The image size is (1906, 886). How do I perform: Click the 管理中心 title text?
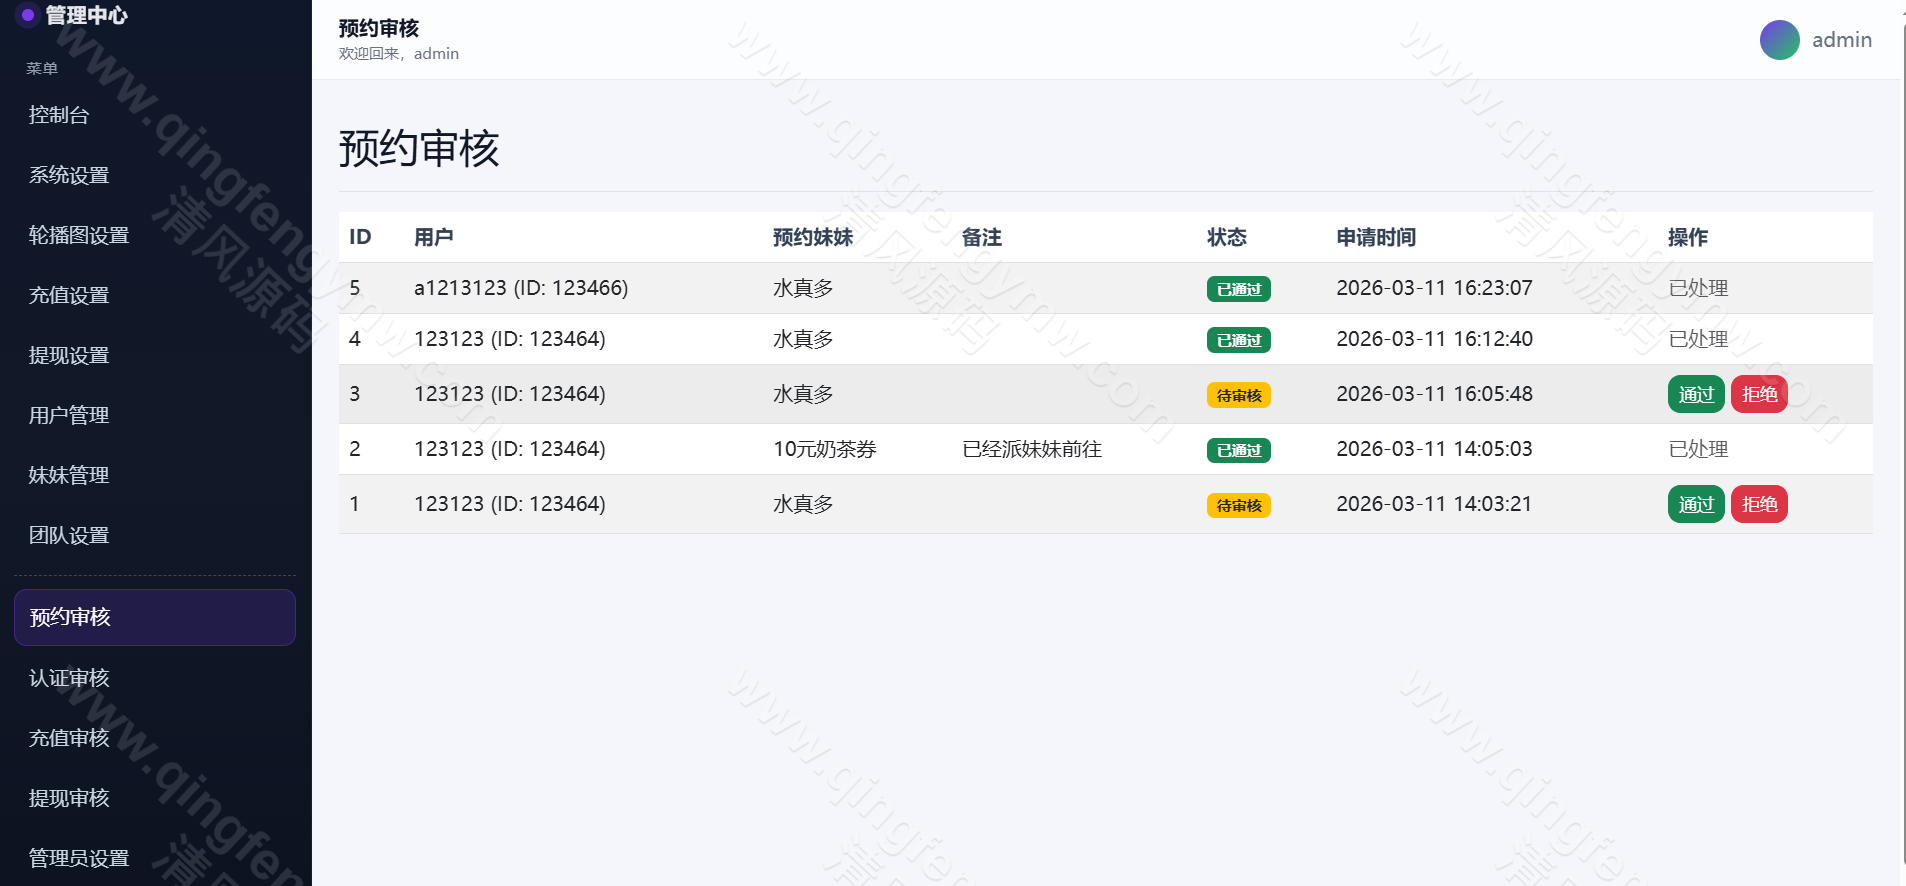point(86,15)
